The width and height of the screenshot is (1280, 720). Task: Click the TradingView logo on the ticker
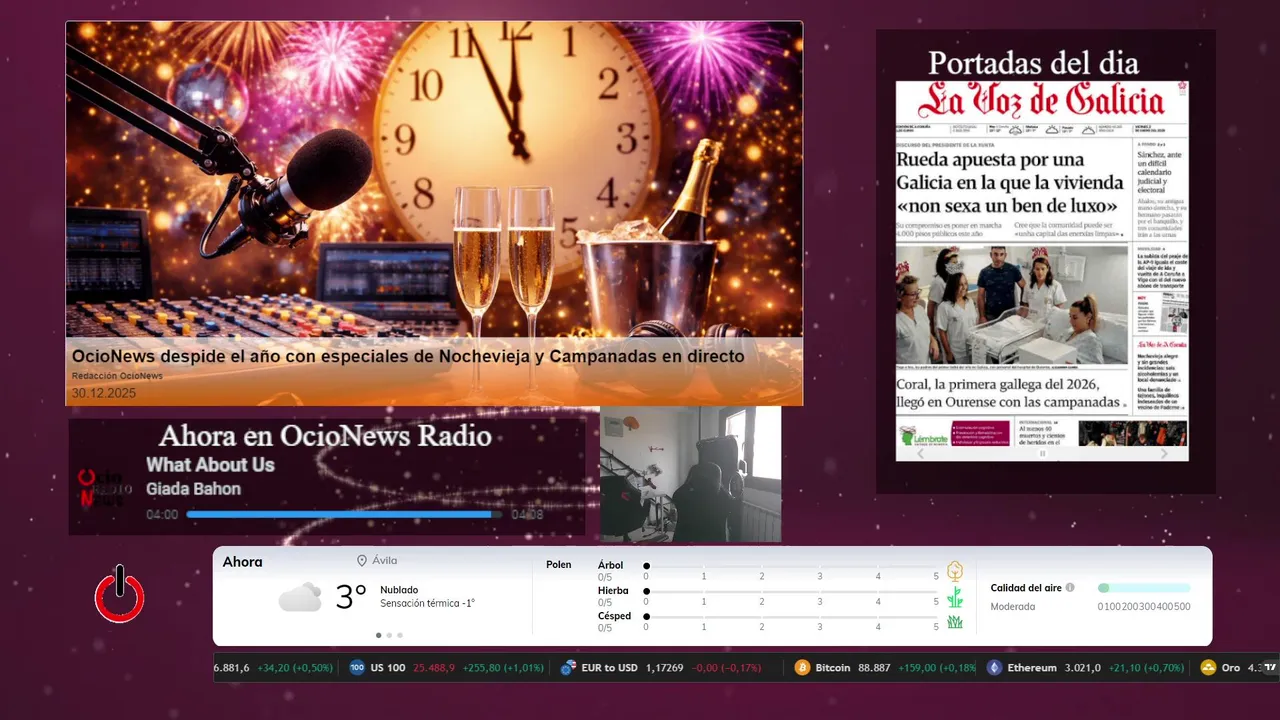(1271, 668)
